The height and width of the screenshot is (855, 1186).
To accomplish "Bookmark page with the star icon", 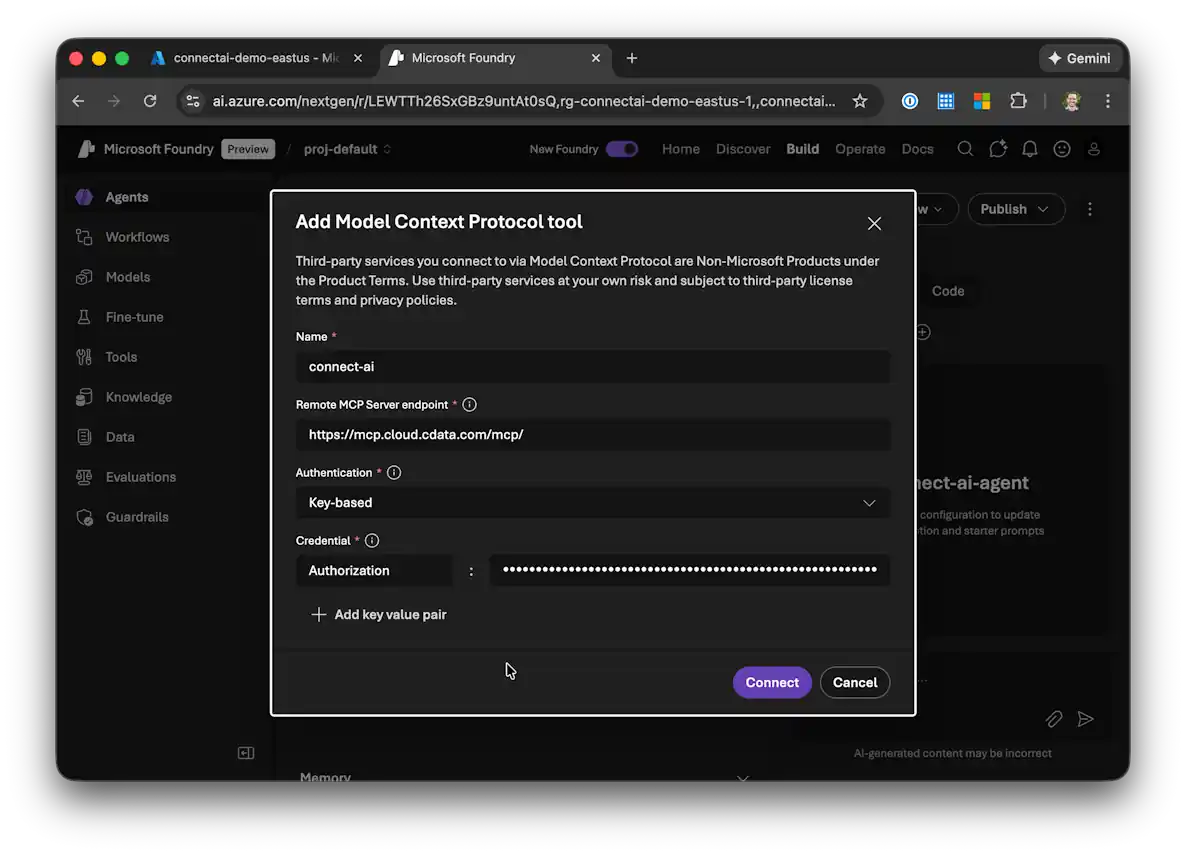I will pyautogui.click(x=859, y=101).
